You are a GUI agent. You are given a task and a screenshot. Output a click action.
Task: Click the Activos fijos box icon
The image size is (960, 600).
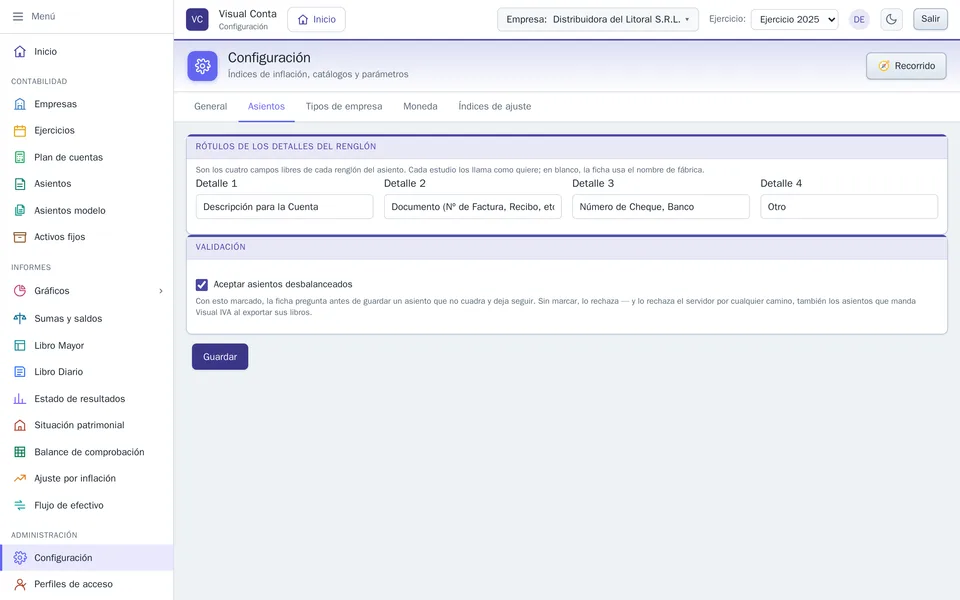tap(20, 237)
